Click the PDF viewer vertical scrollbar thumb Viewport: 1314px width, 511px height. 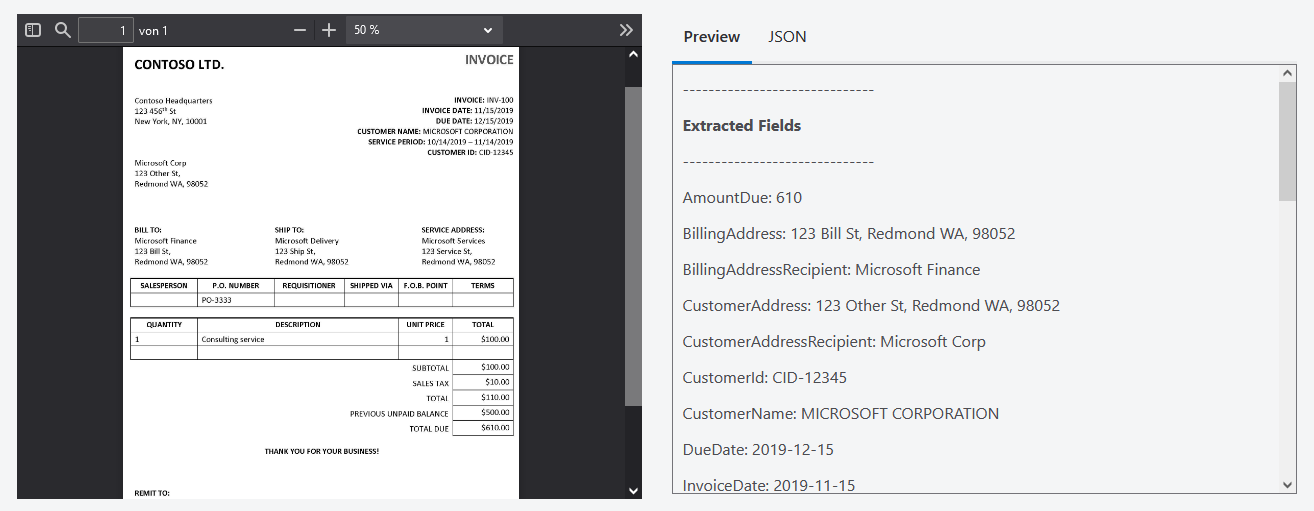point(632,245)
